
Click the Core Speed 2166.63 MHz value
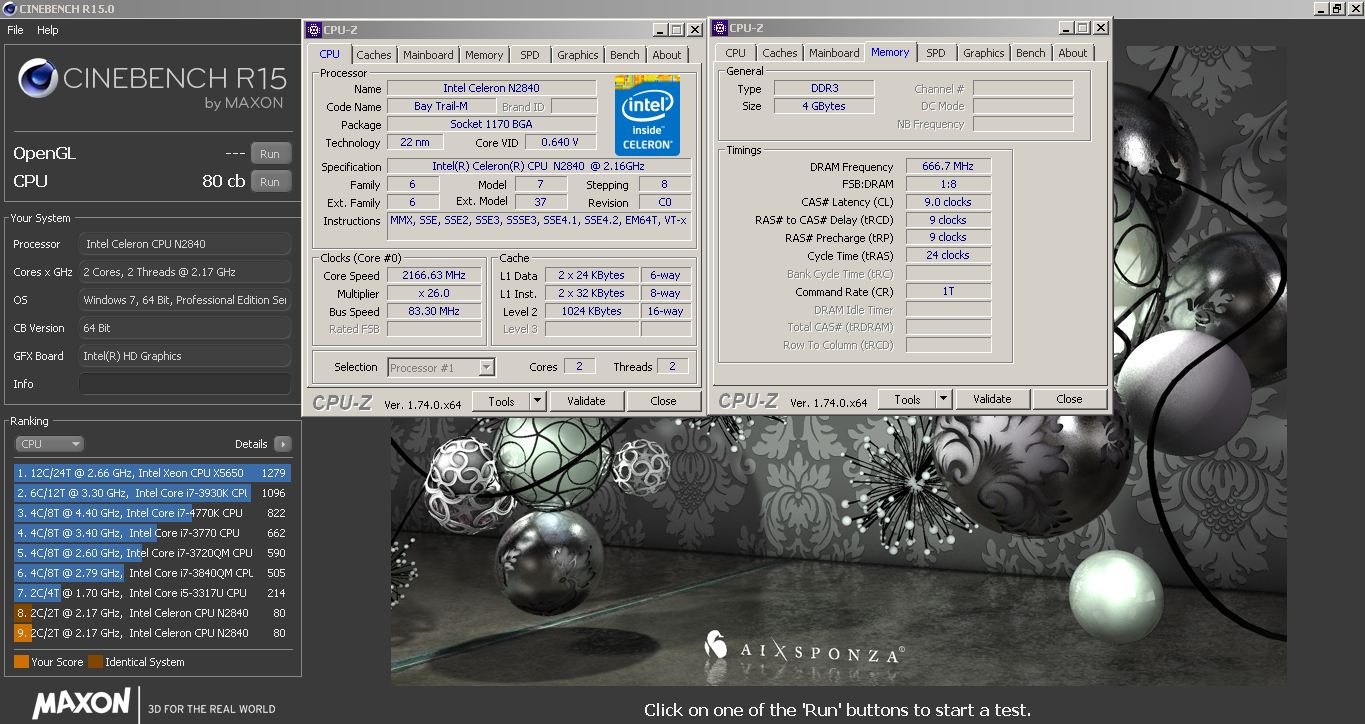436,276
